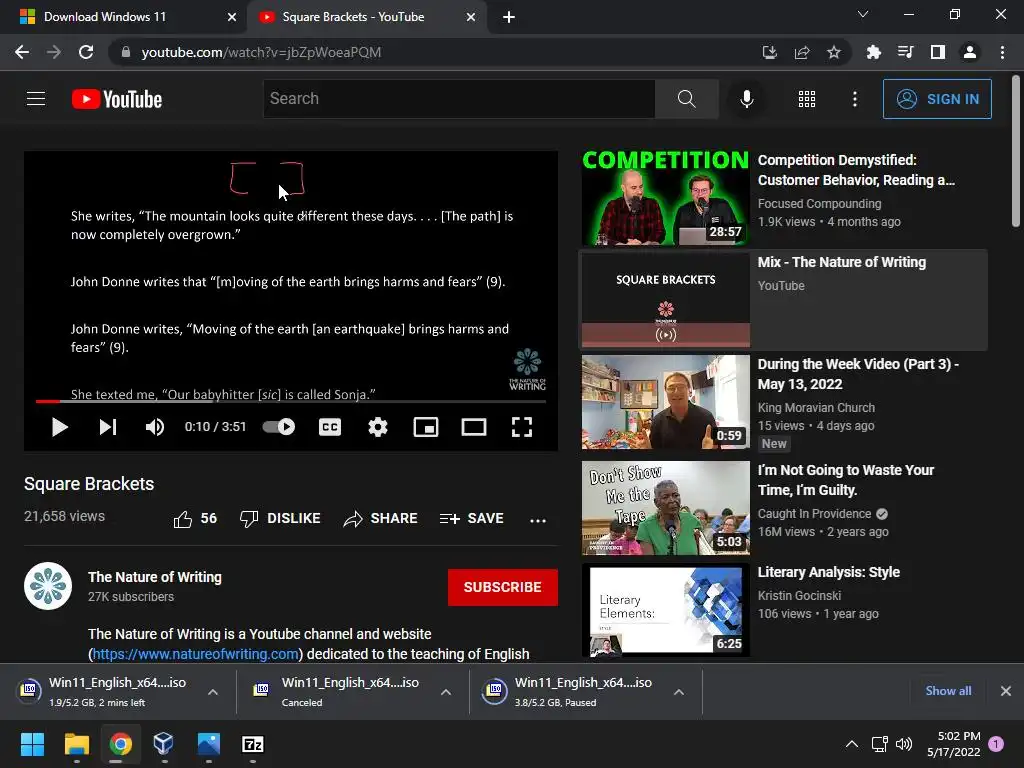Screen dimensions: 1024x768
Task: Toggle the Chrome side panel
Action: [938, 52]
